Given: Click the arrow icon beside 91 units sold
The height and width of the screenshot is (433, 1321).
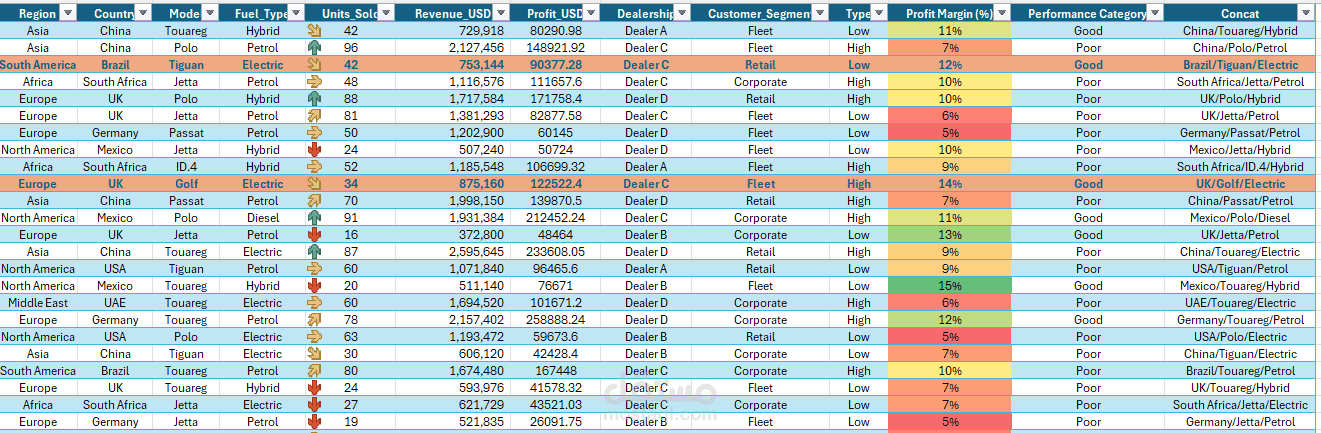Looking at the screenshot, I should [x=315, y=218].
